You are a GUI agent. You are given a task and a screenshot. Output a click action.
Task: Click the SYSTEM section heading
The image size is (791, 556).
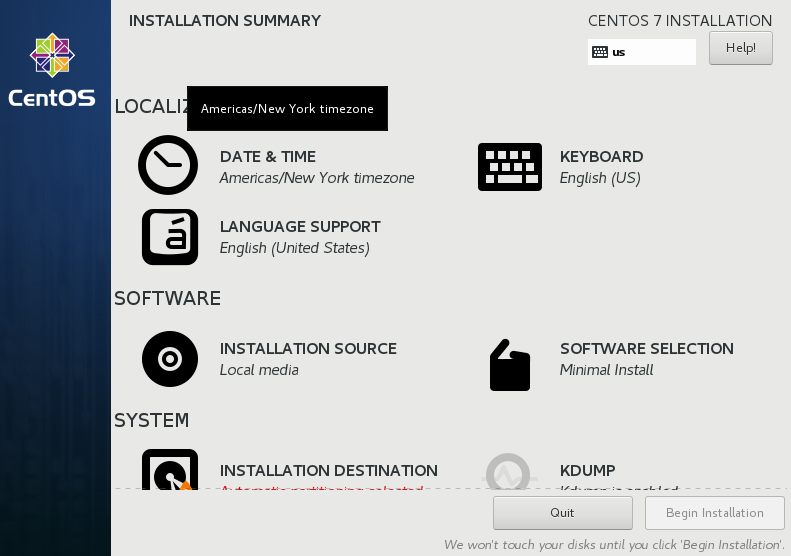[151, 420]
